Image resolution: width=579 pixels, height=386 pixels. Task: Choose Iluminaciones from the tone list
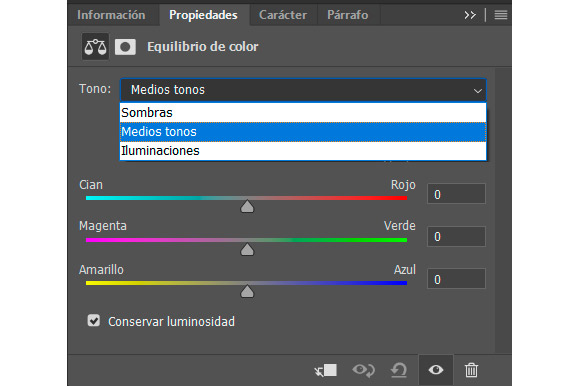pos(303,151)
